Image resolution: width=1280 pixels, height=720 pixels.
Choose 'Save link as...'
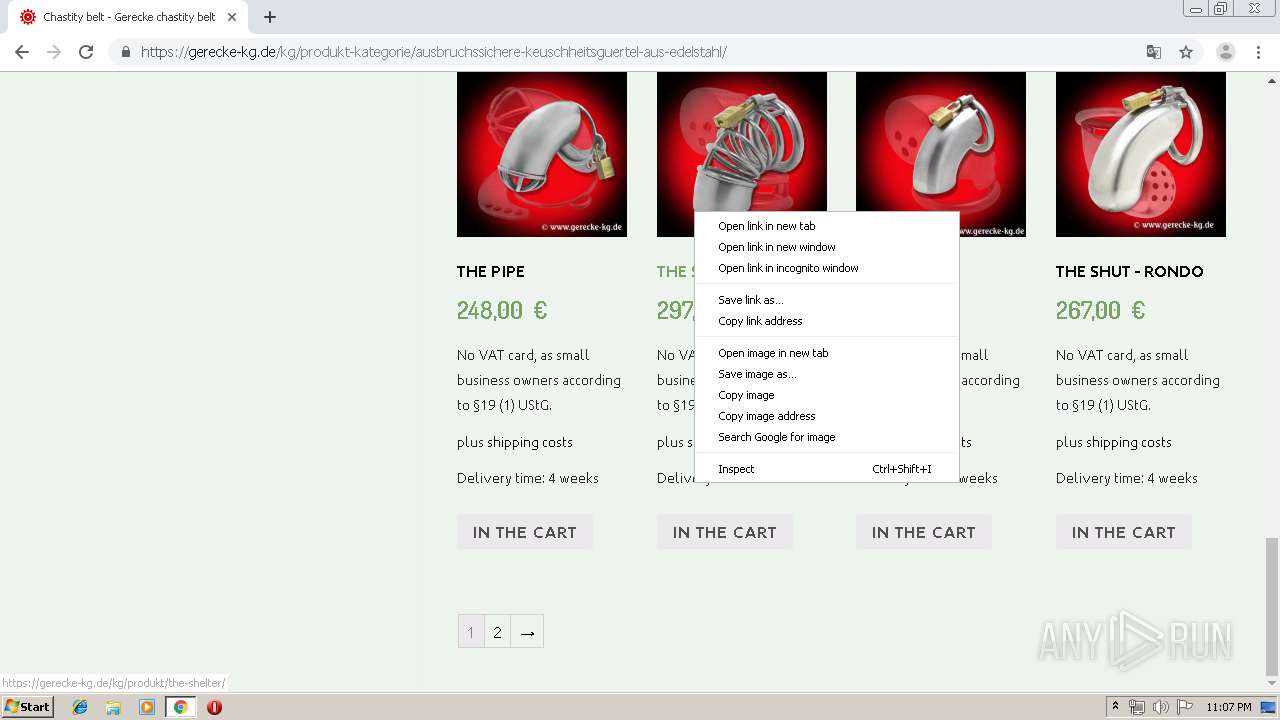(826, 300)
